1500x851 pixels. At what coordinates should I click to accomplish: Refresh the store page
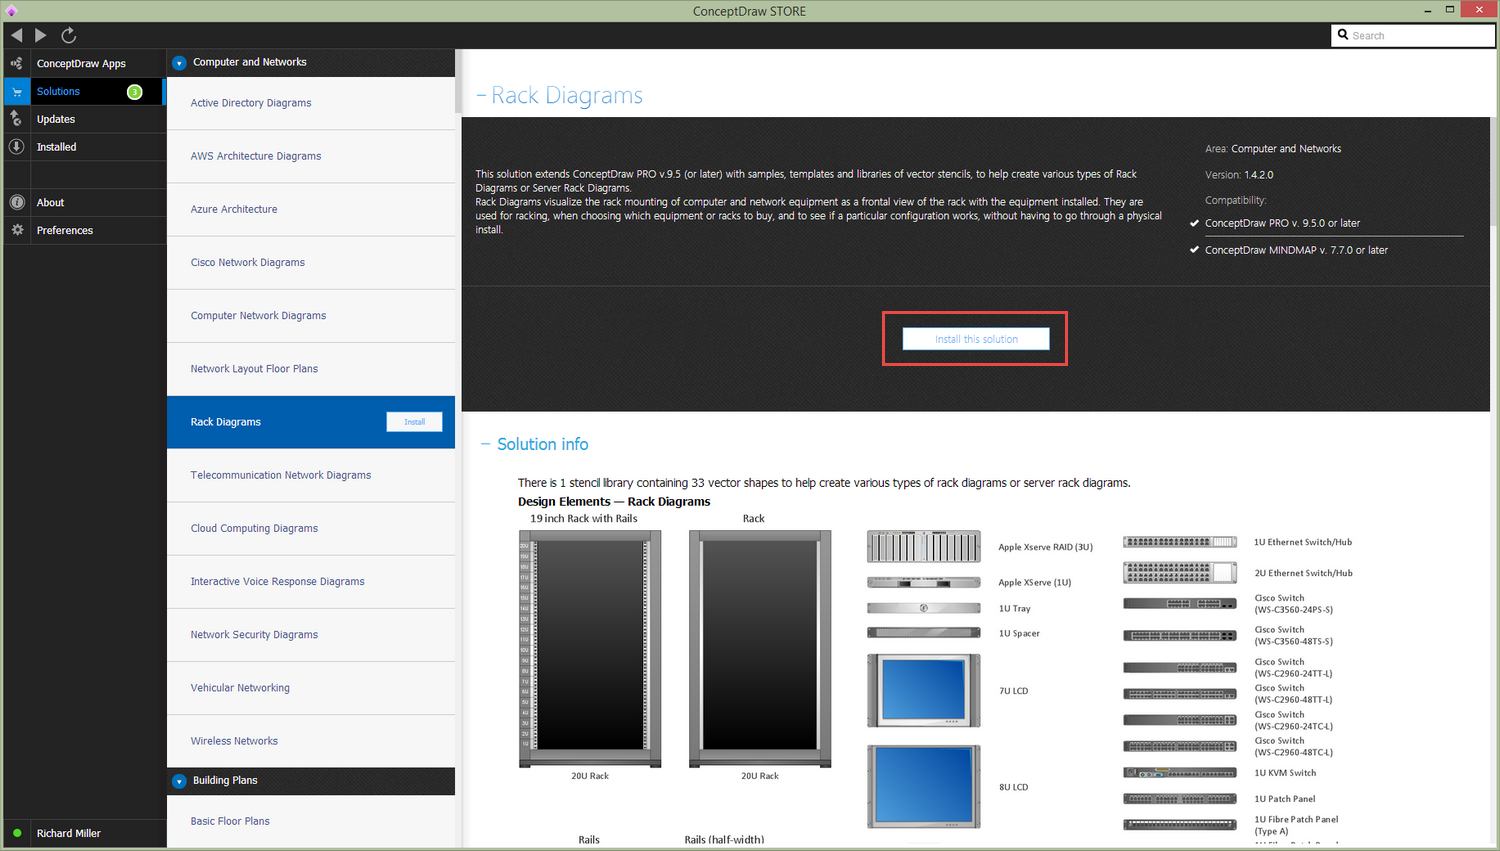pyautogui.click(x=69, y=35)
